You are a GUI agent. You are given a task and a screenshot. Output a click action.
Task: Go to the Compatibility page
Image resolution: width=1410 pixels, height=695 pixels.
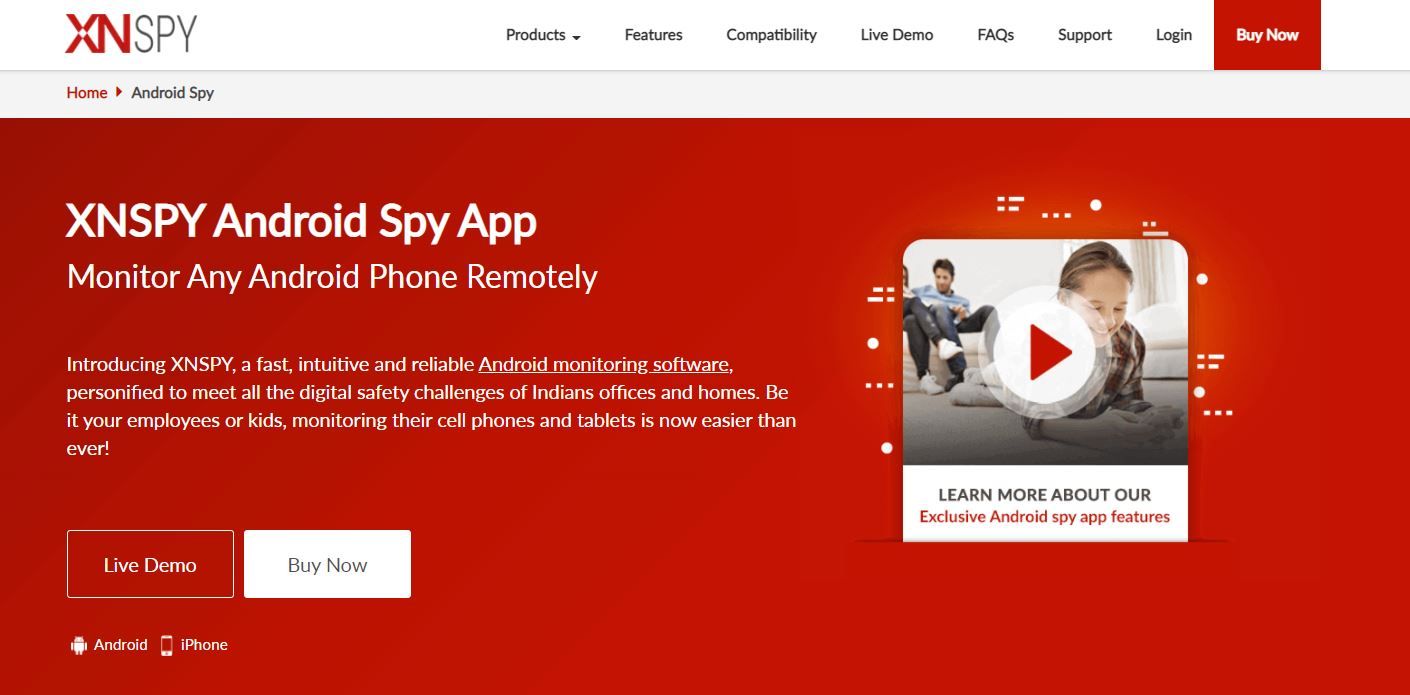(771, 35)
